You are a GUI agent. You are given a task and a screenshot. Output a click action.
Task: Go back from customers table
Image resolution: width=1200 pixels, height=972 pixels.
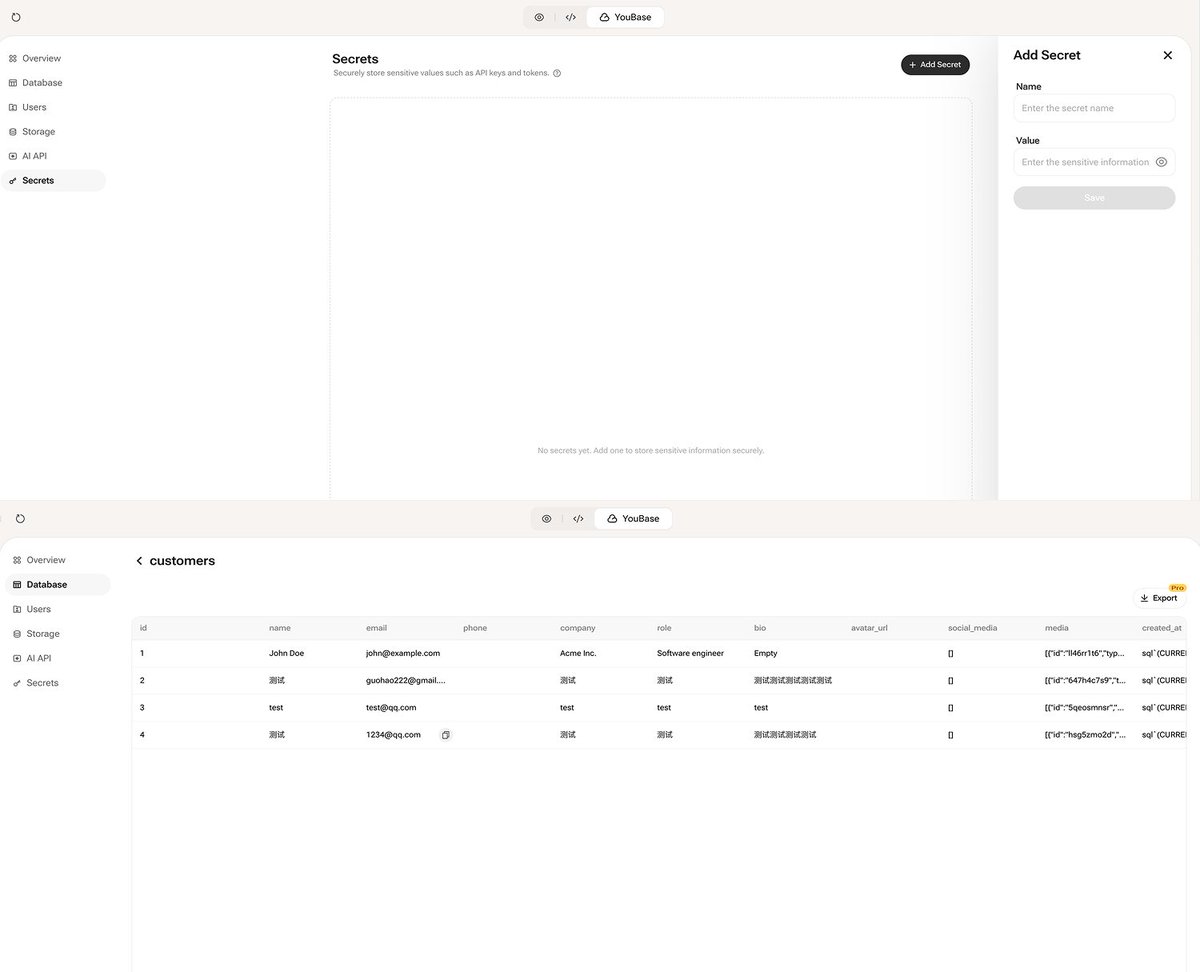point(139,561)
